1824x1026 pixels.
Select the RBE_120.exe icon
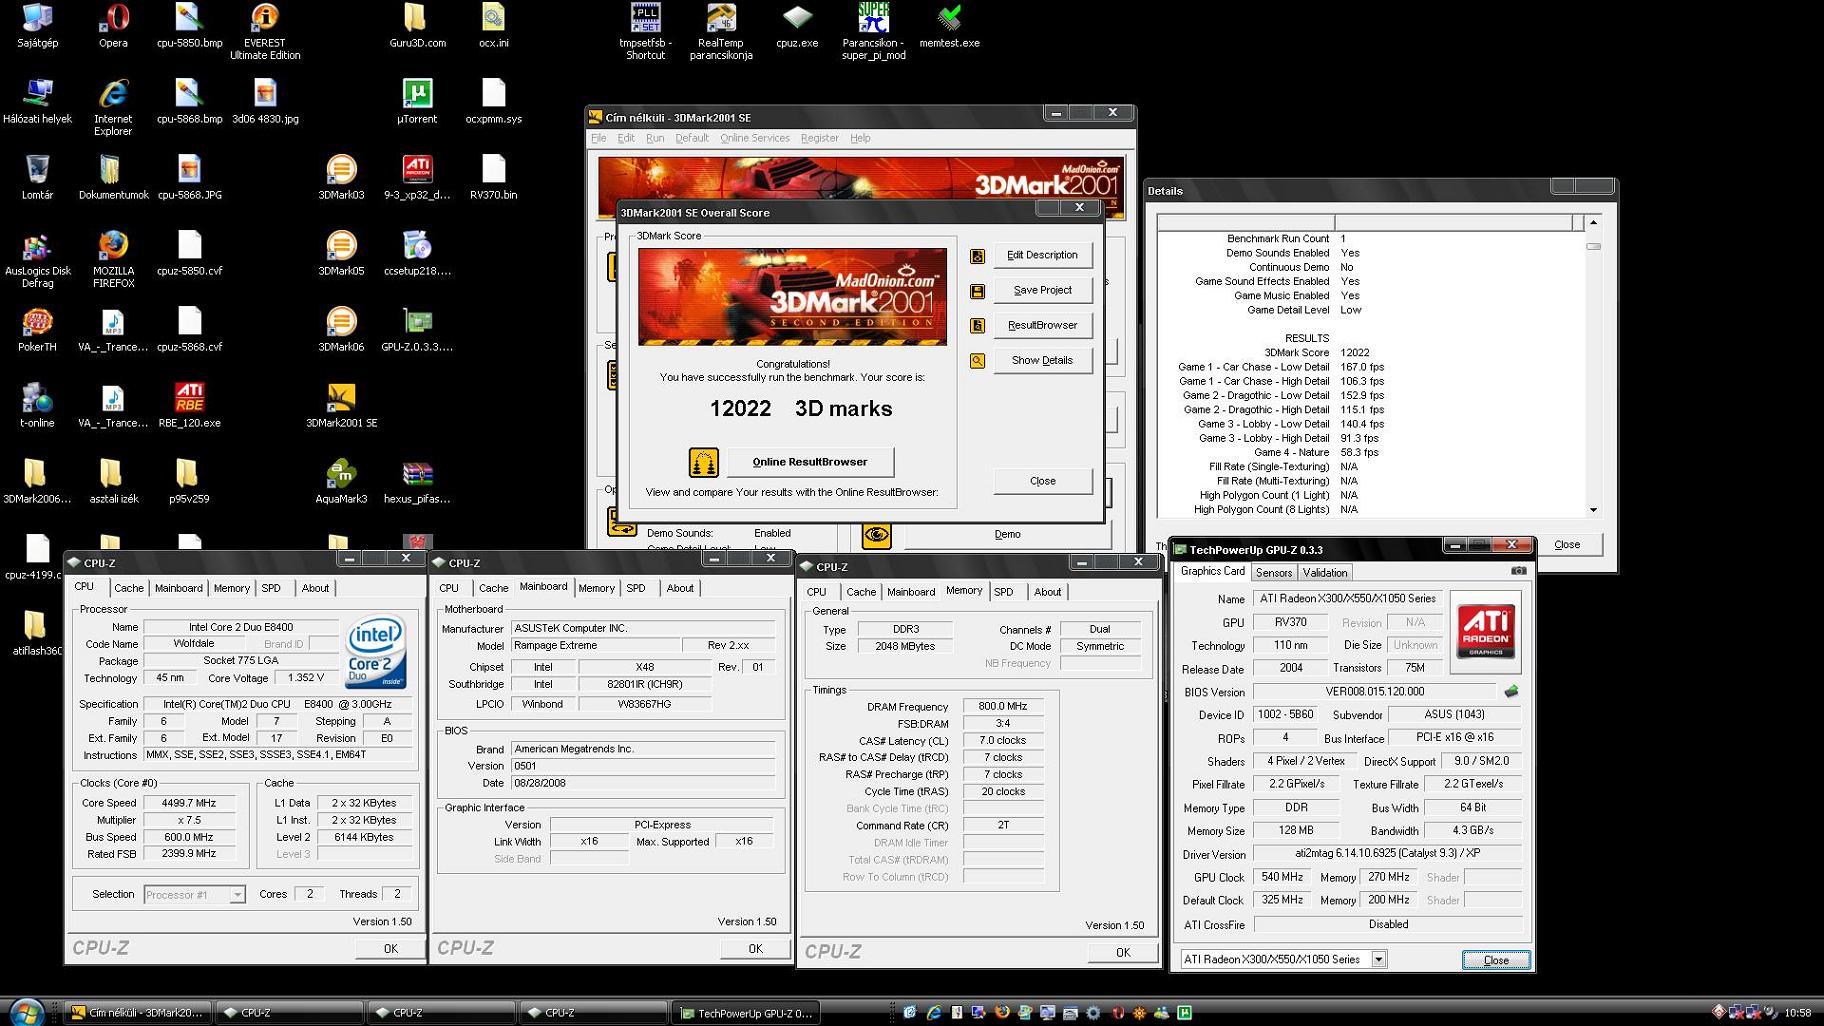[x=189, y=405]
